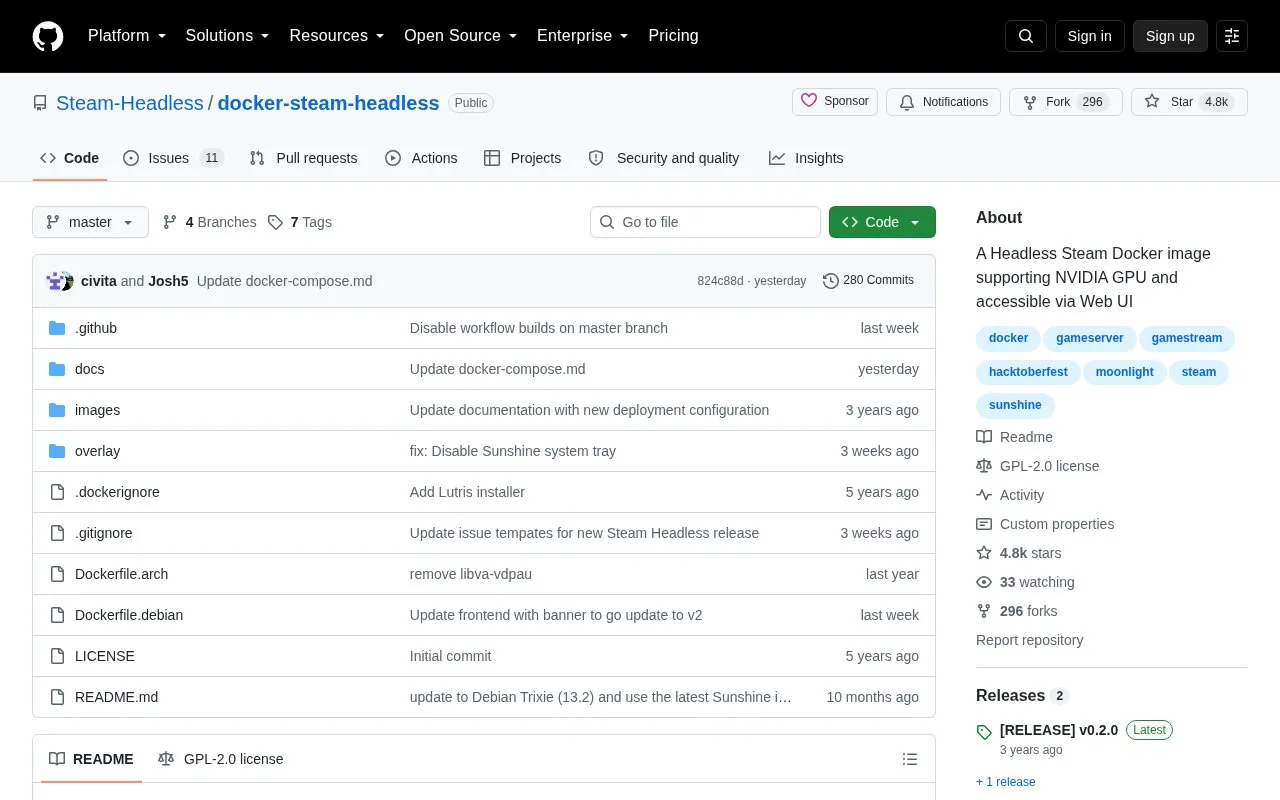Click the Sign in button
The image size is (1280, 800).
tap(1089, 36)
